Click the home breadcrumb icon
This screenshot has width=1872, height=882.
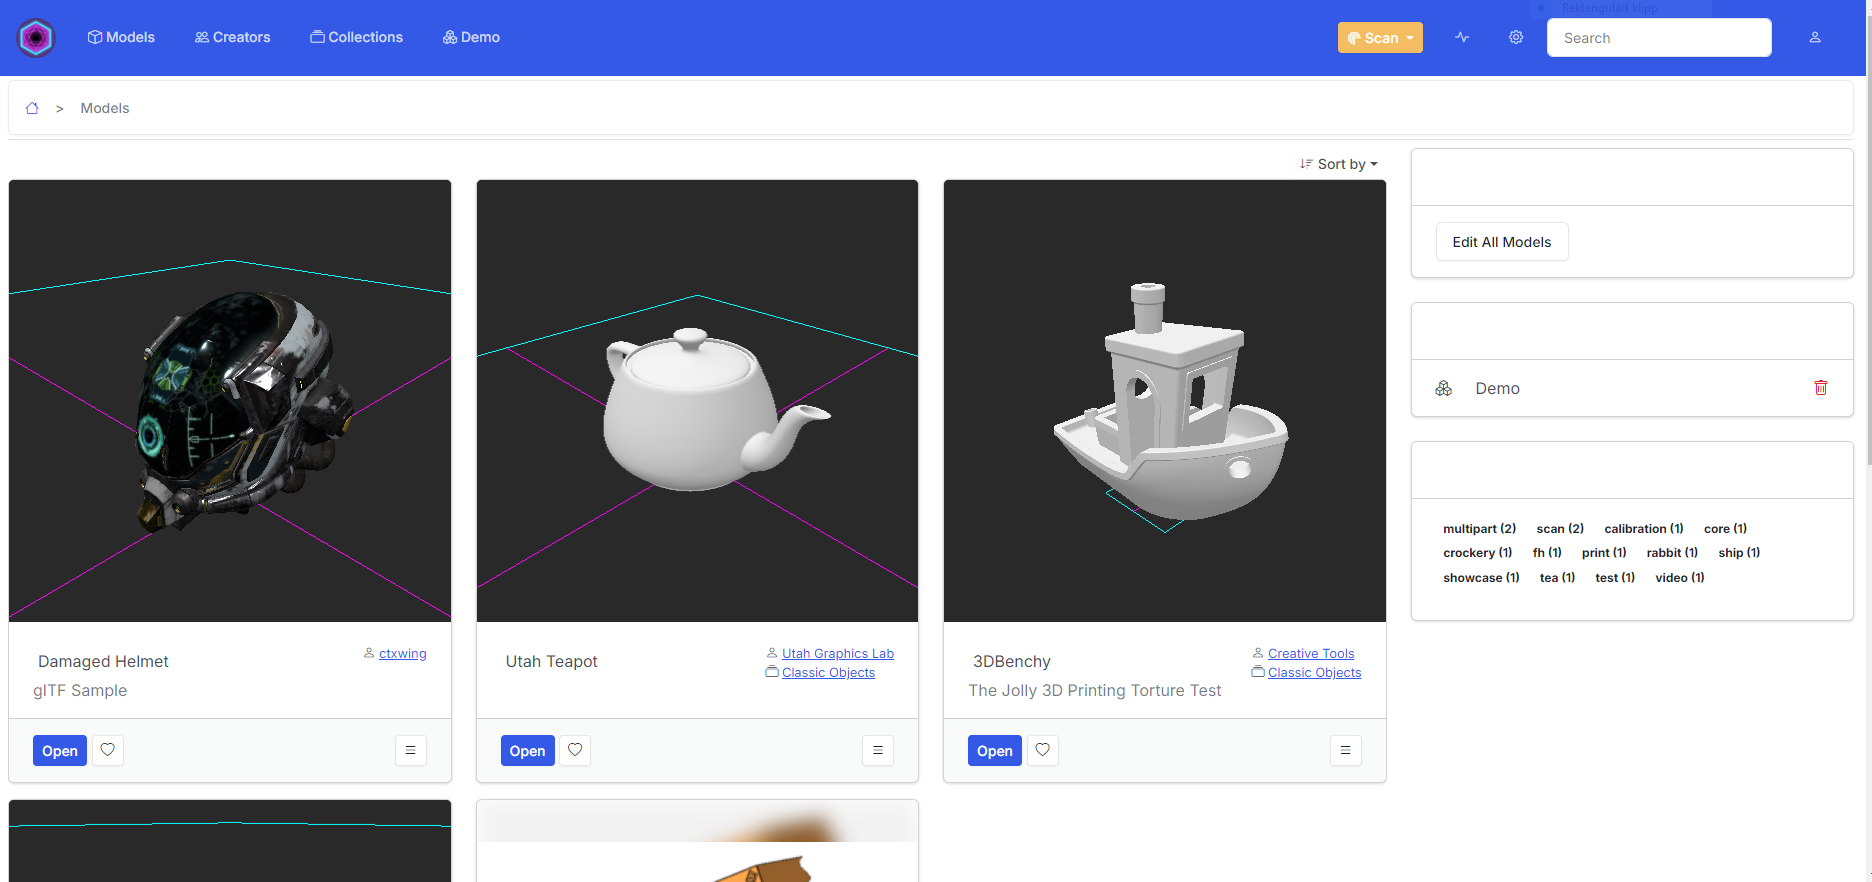click(x=32, y=108)
